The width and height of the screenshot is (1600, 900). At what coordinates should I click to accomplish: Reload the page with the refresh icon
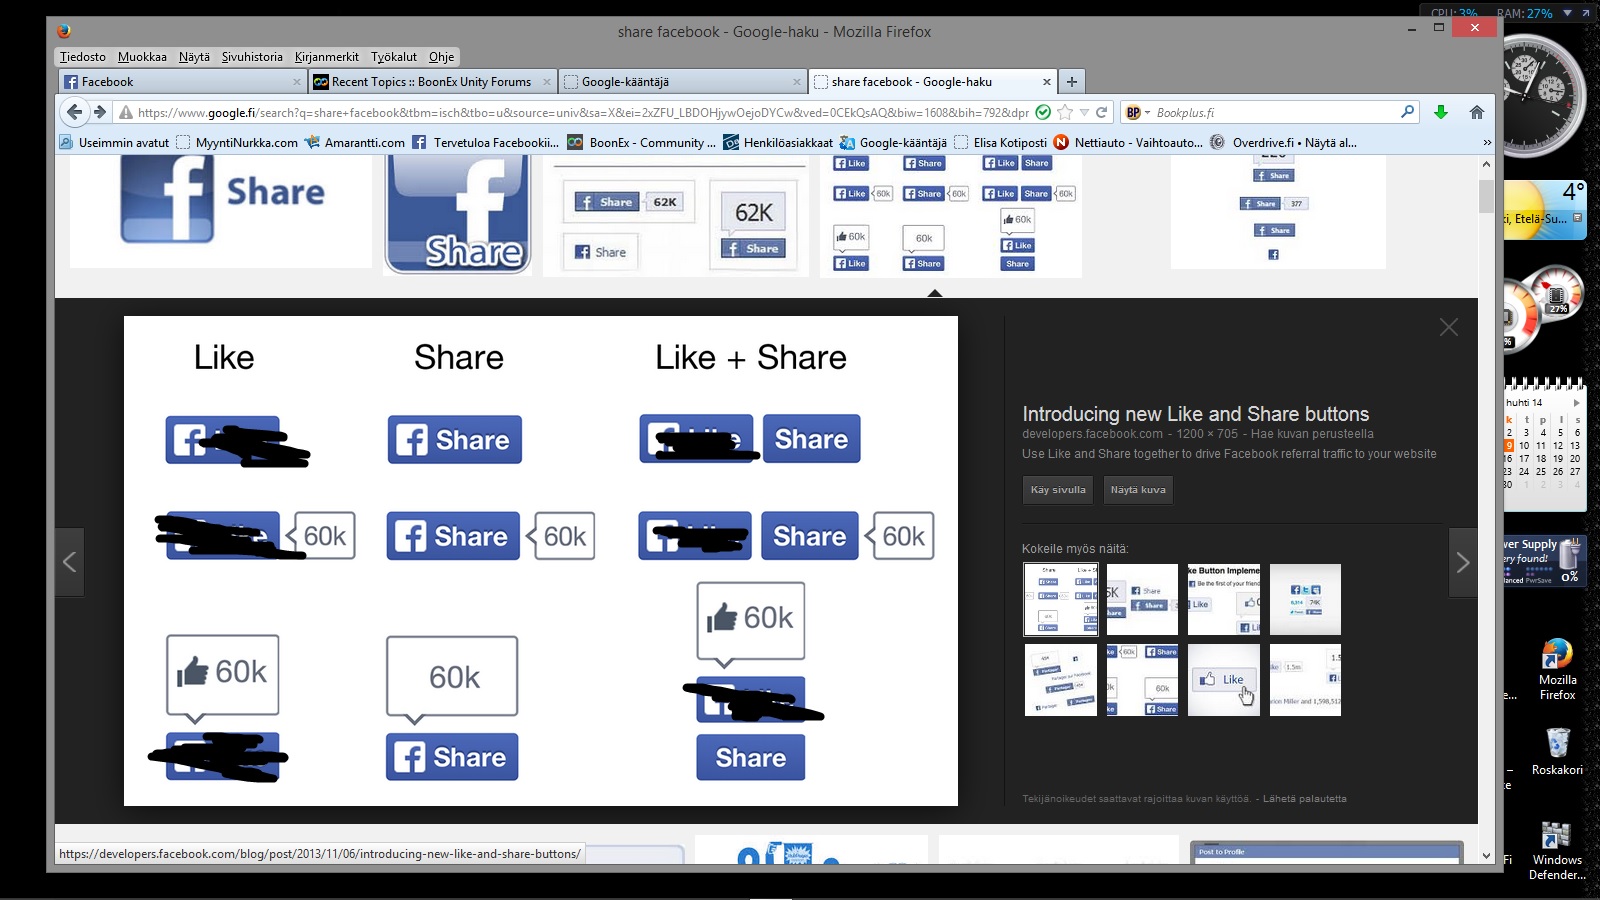1102,112
